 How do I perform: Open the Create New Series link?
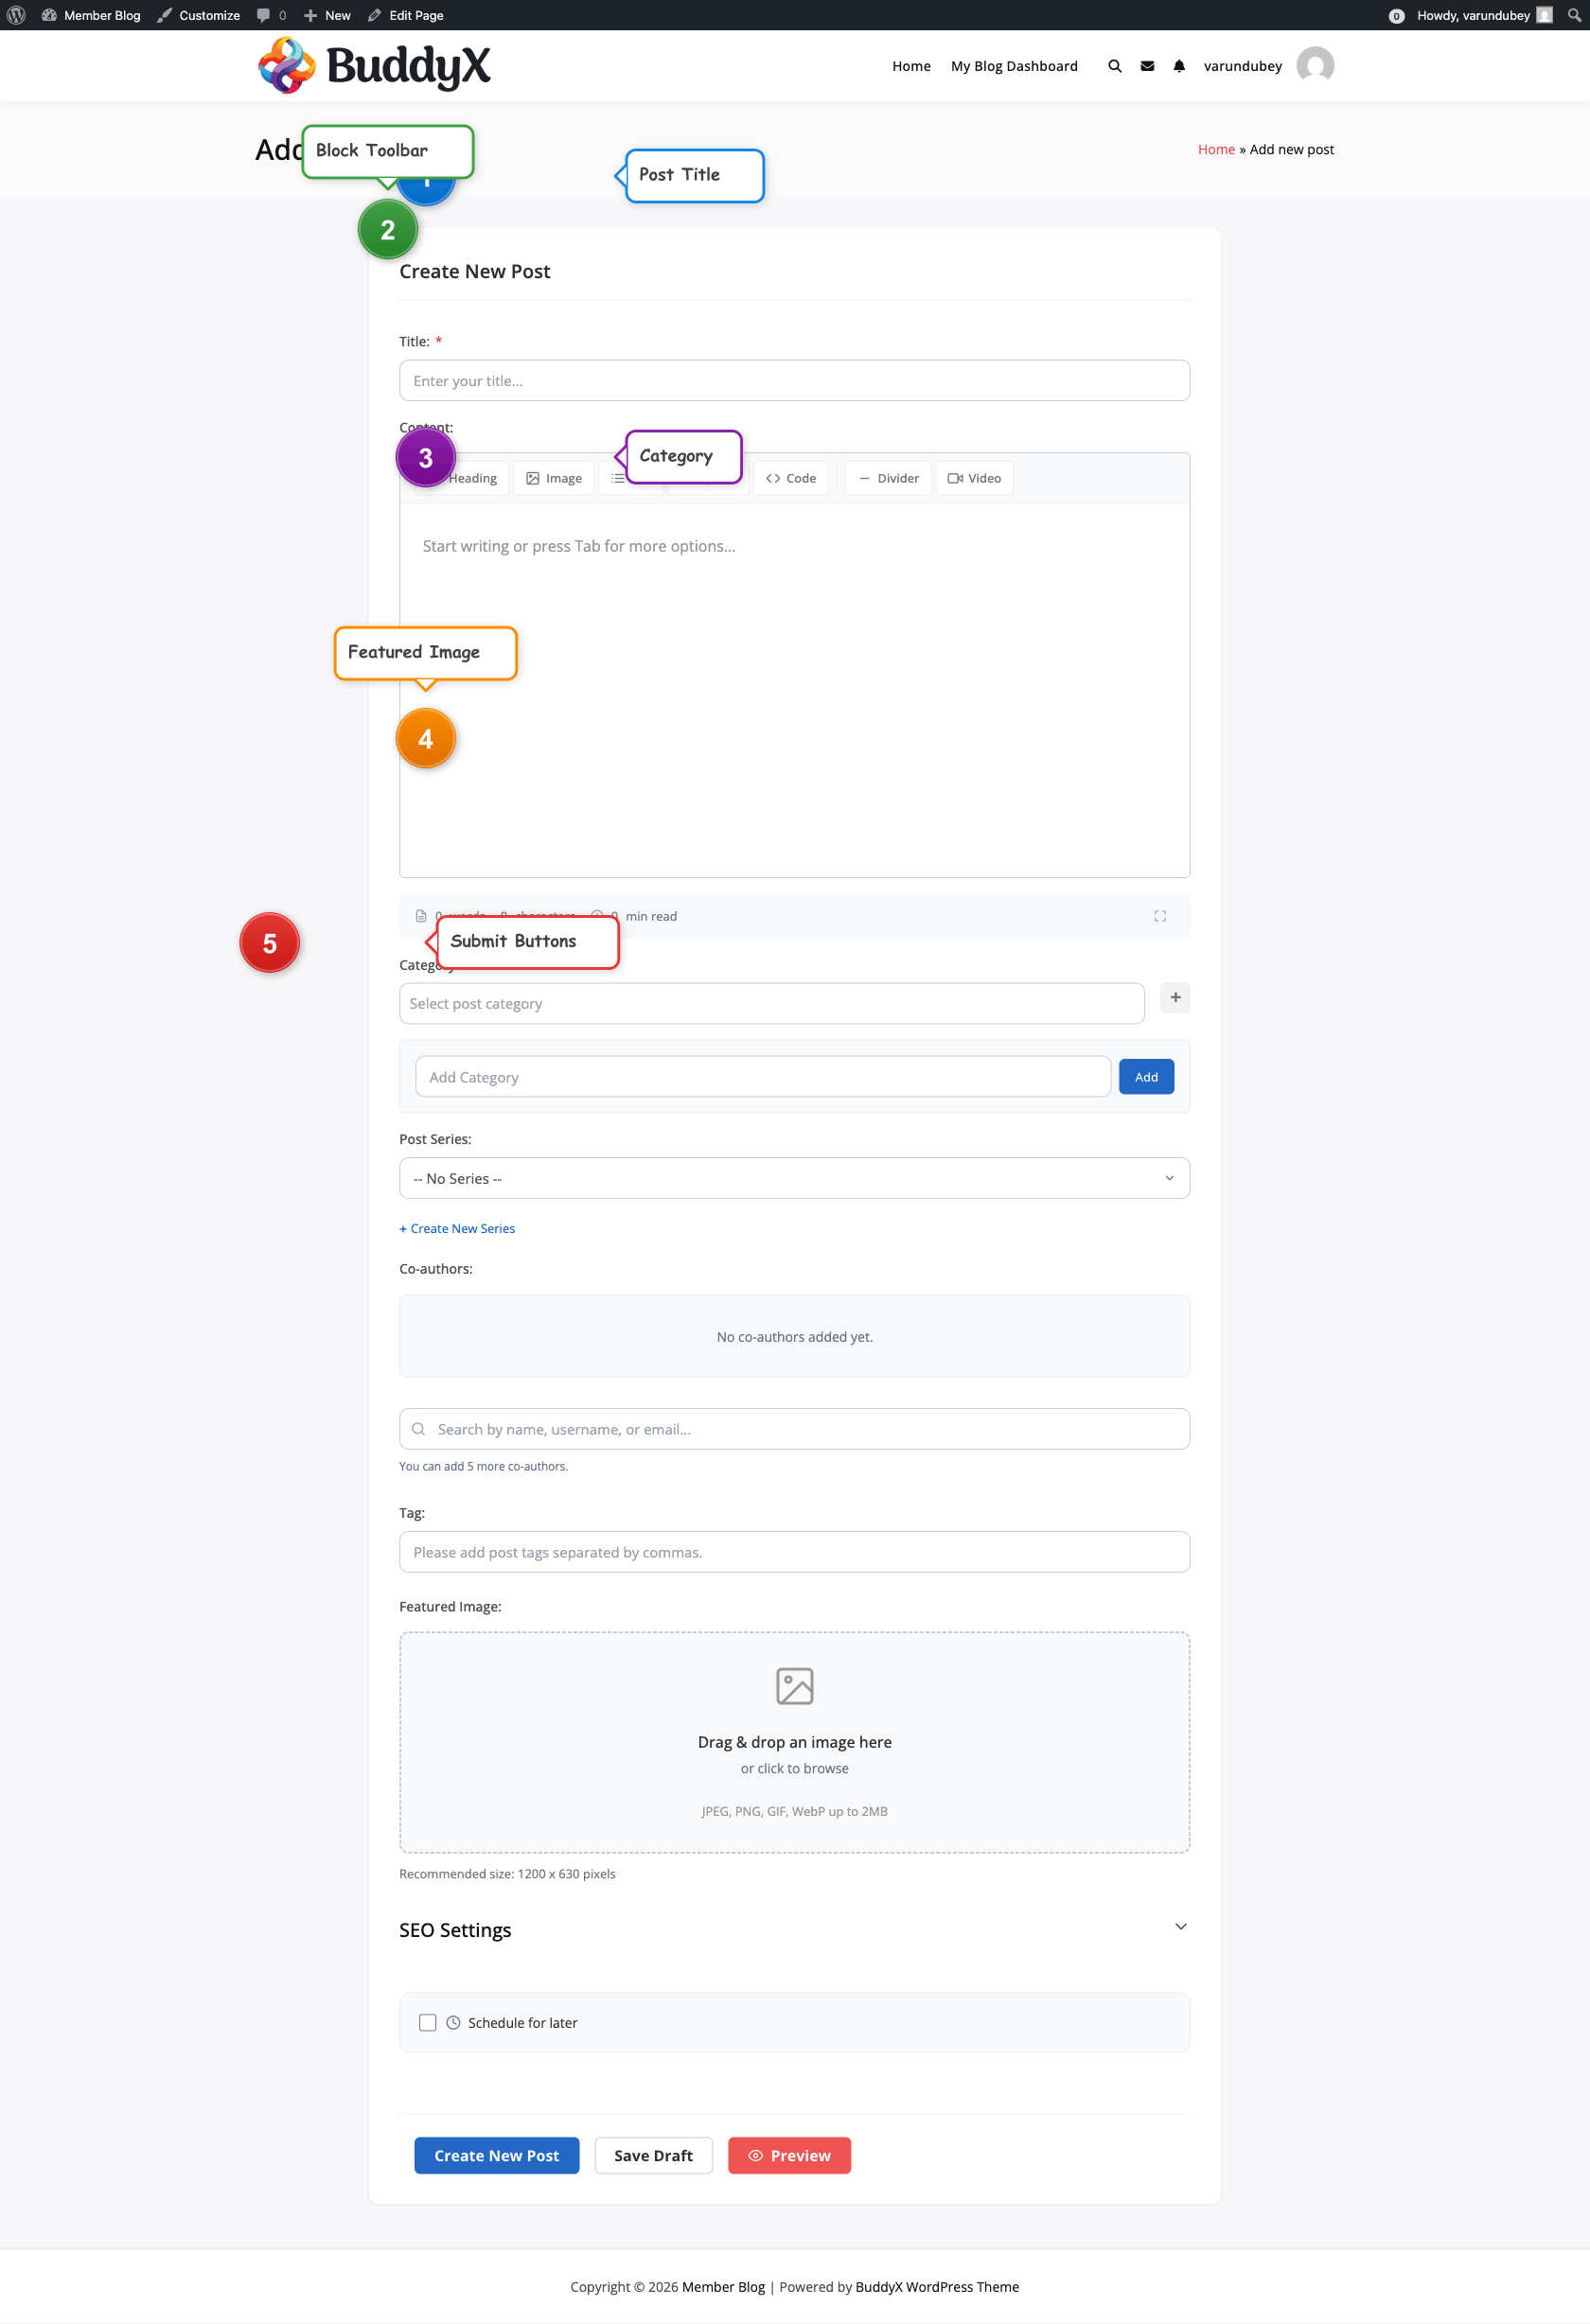[456, 1228]
